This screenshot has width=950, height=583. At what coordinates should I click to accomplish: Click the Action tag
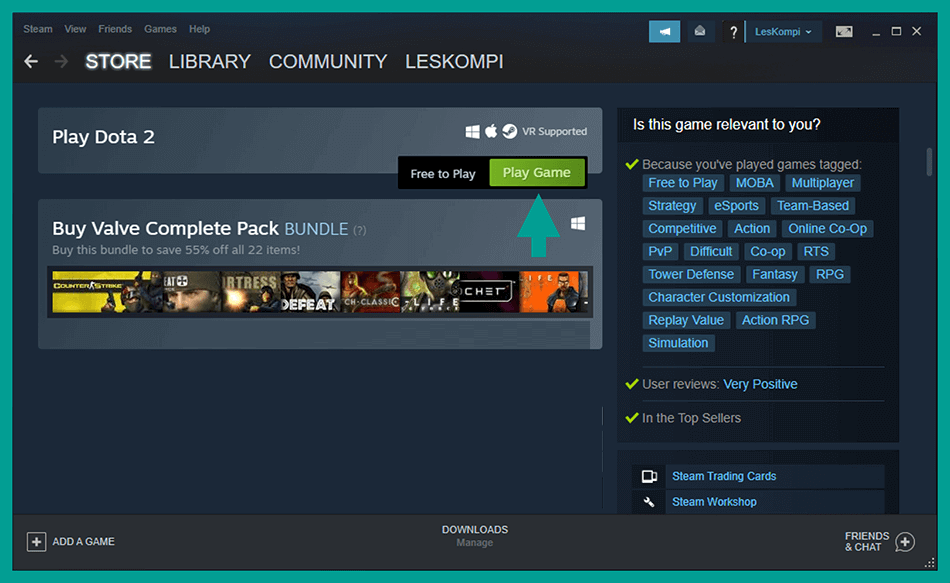[752, 229]
